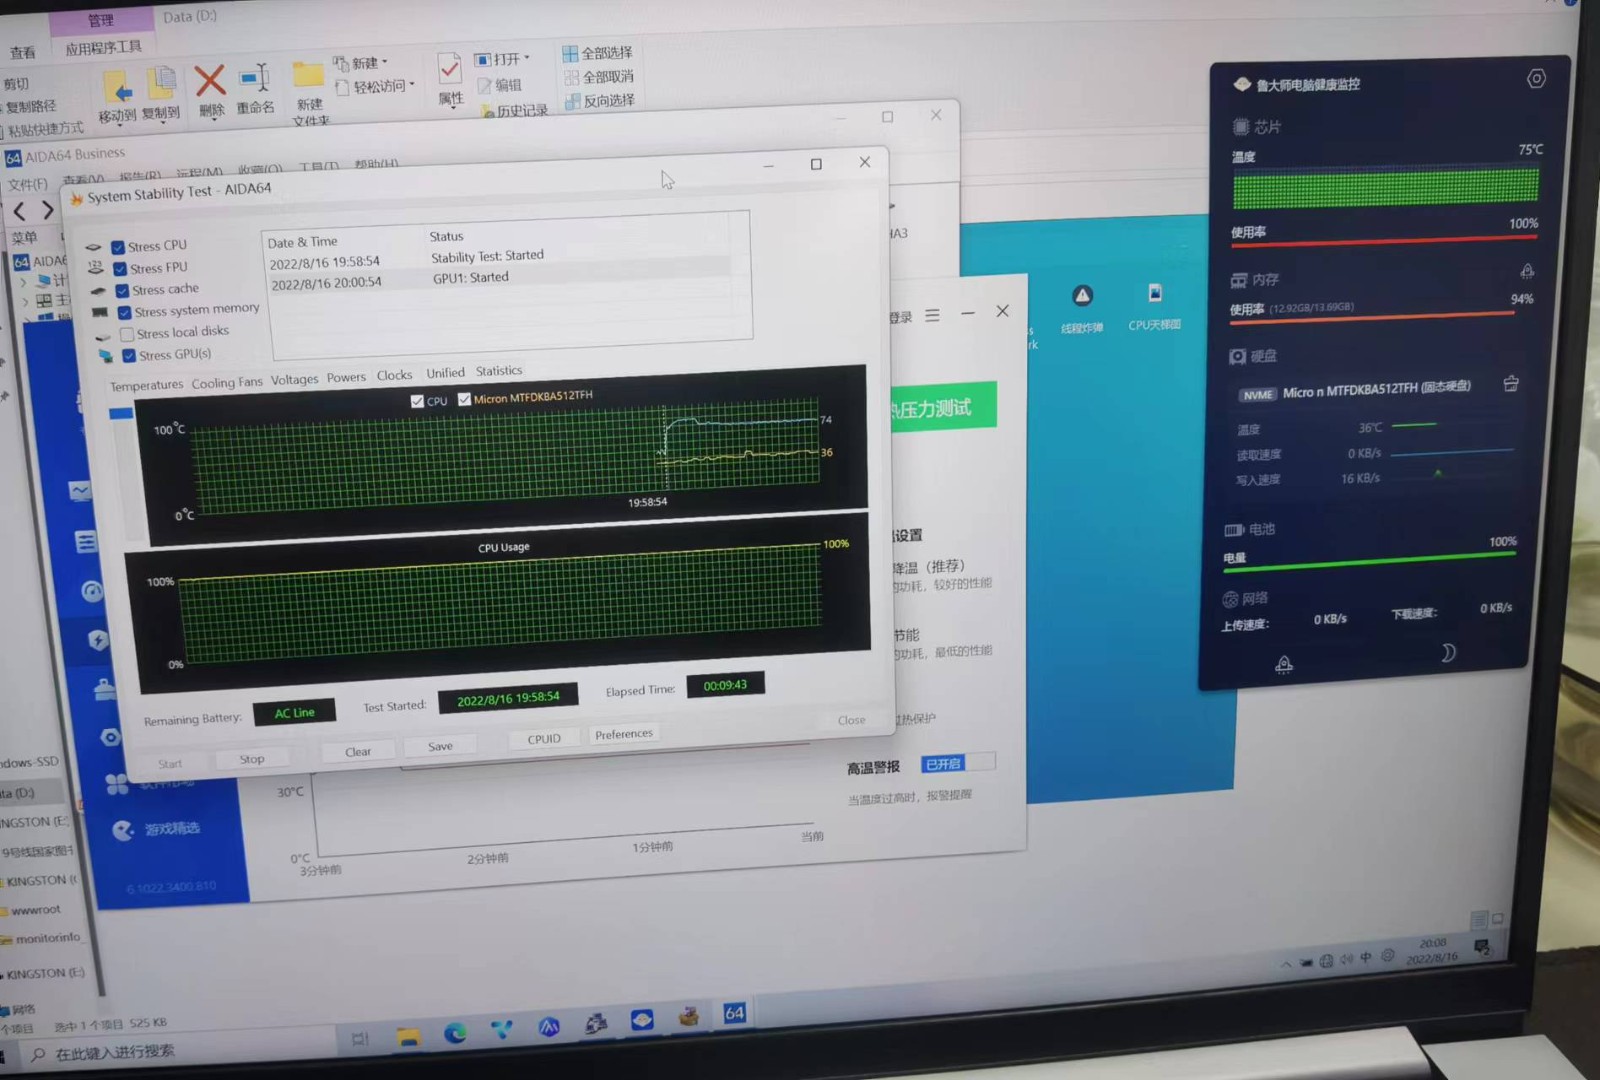Click AIDA64 icon on the taskbar
The height and width of the screenshot is (1080, 1600).
pyautogui.click(x=734, y=1013)
